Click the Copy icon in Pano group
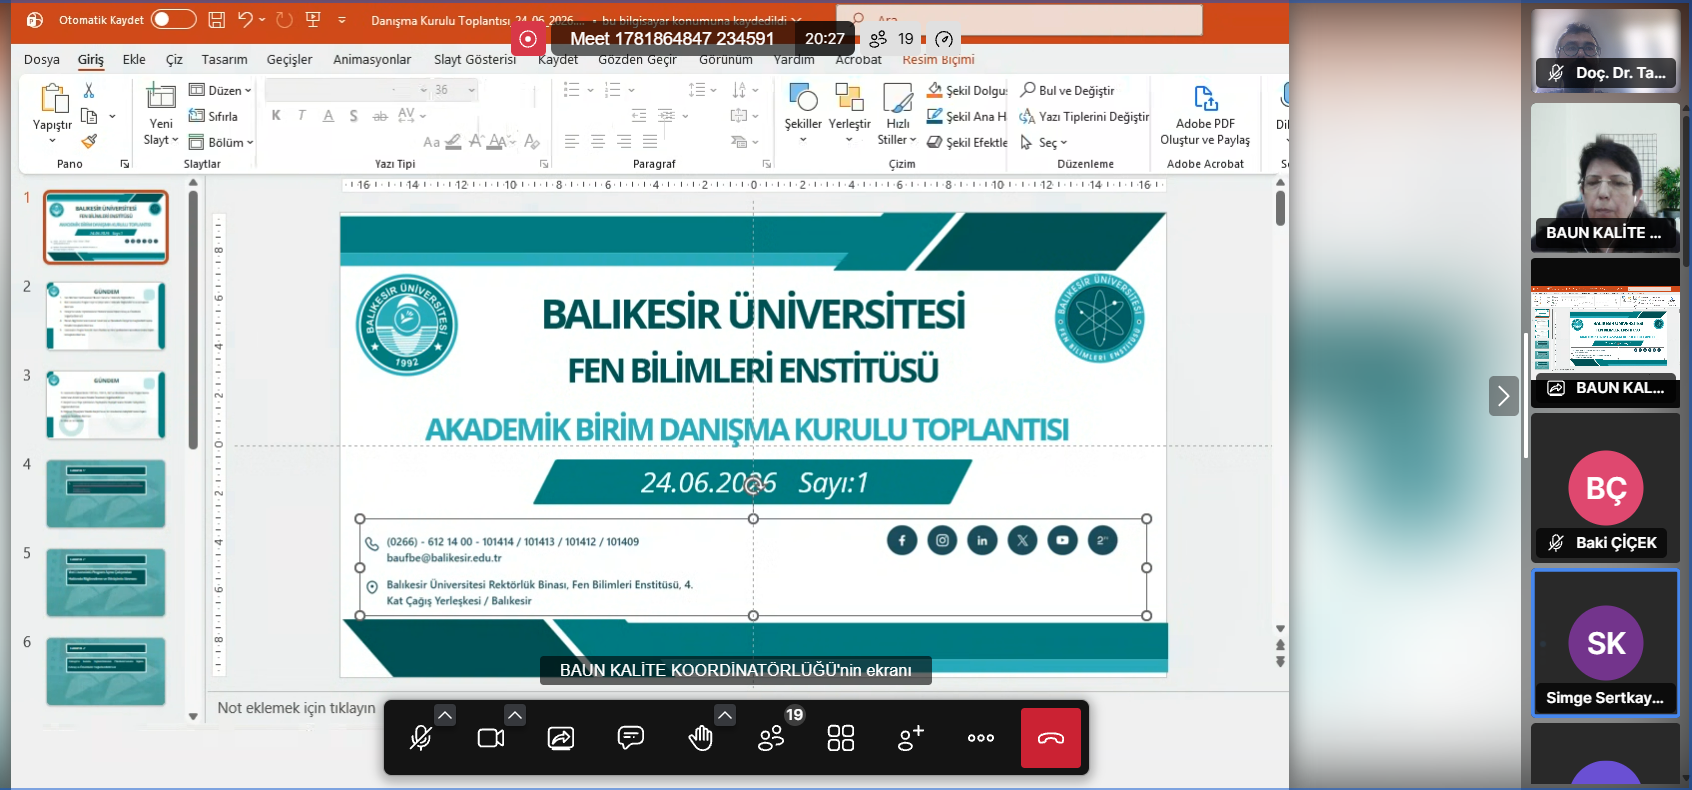 click(89, 116)
